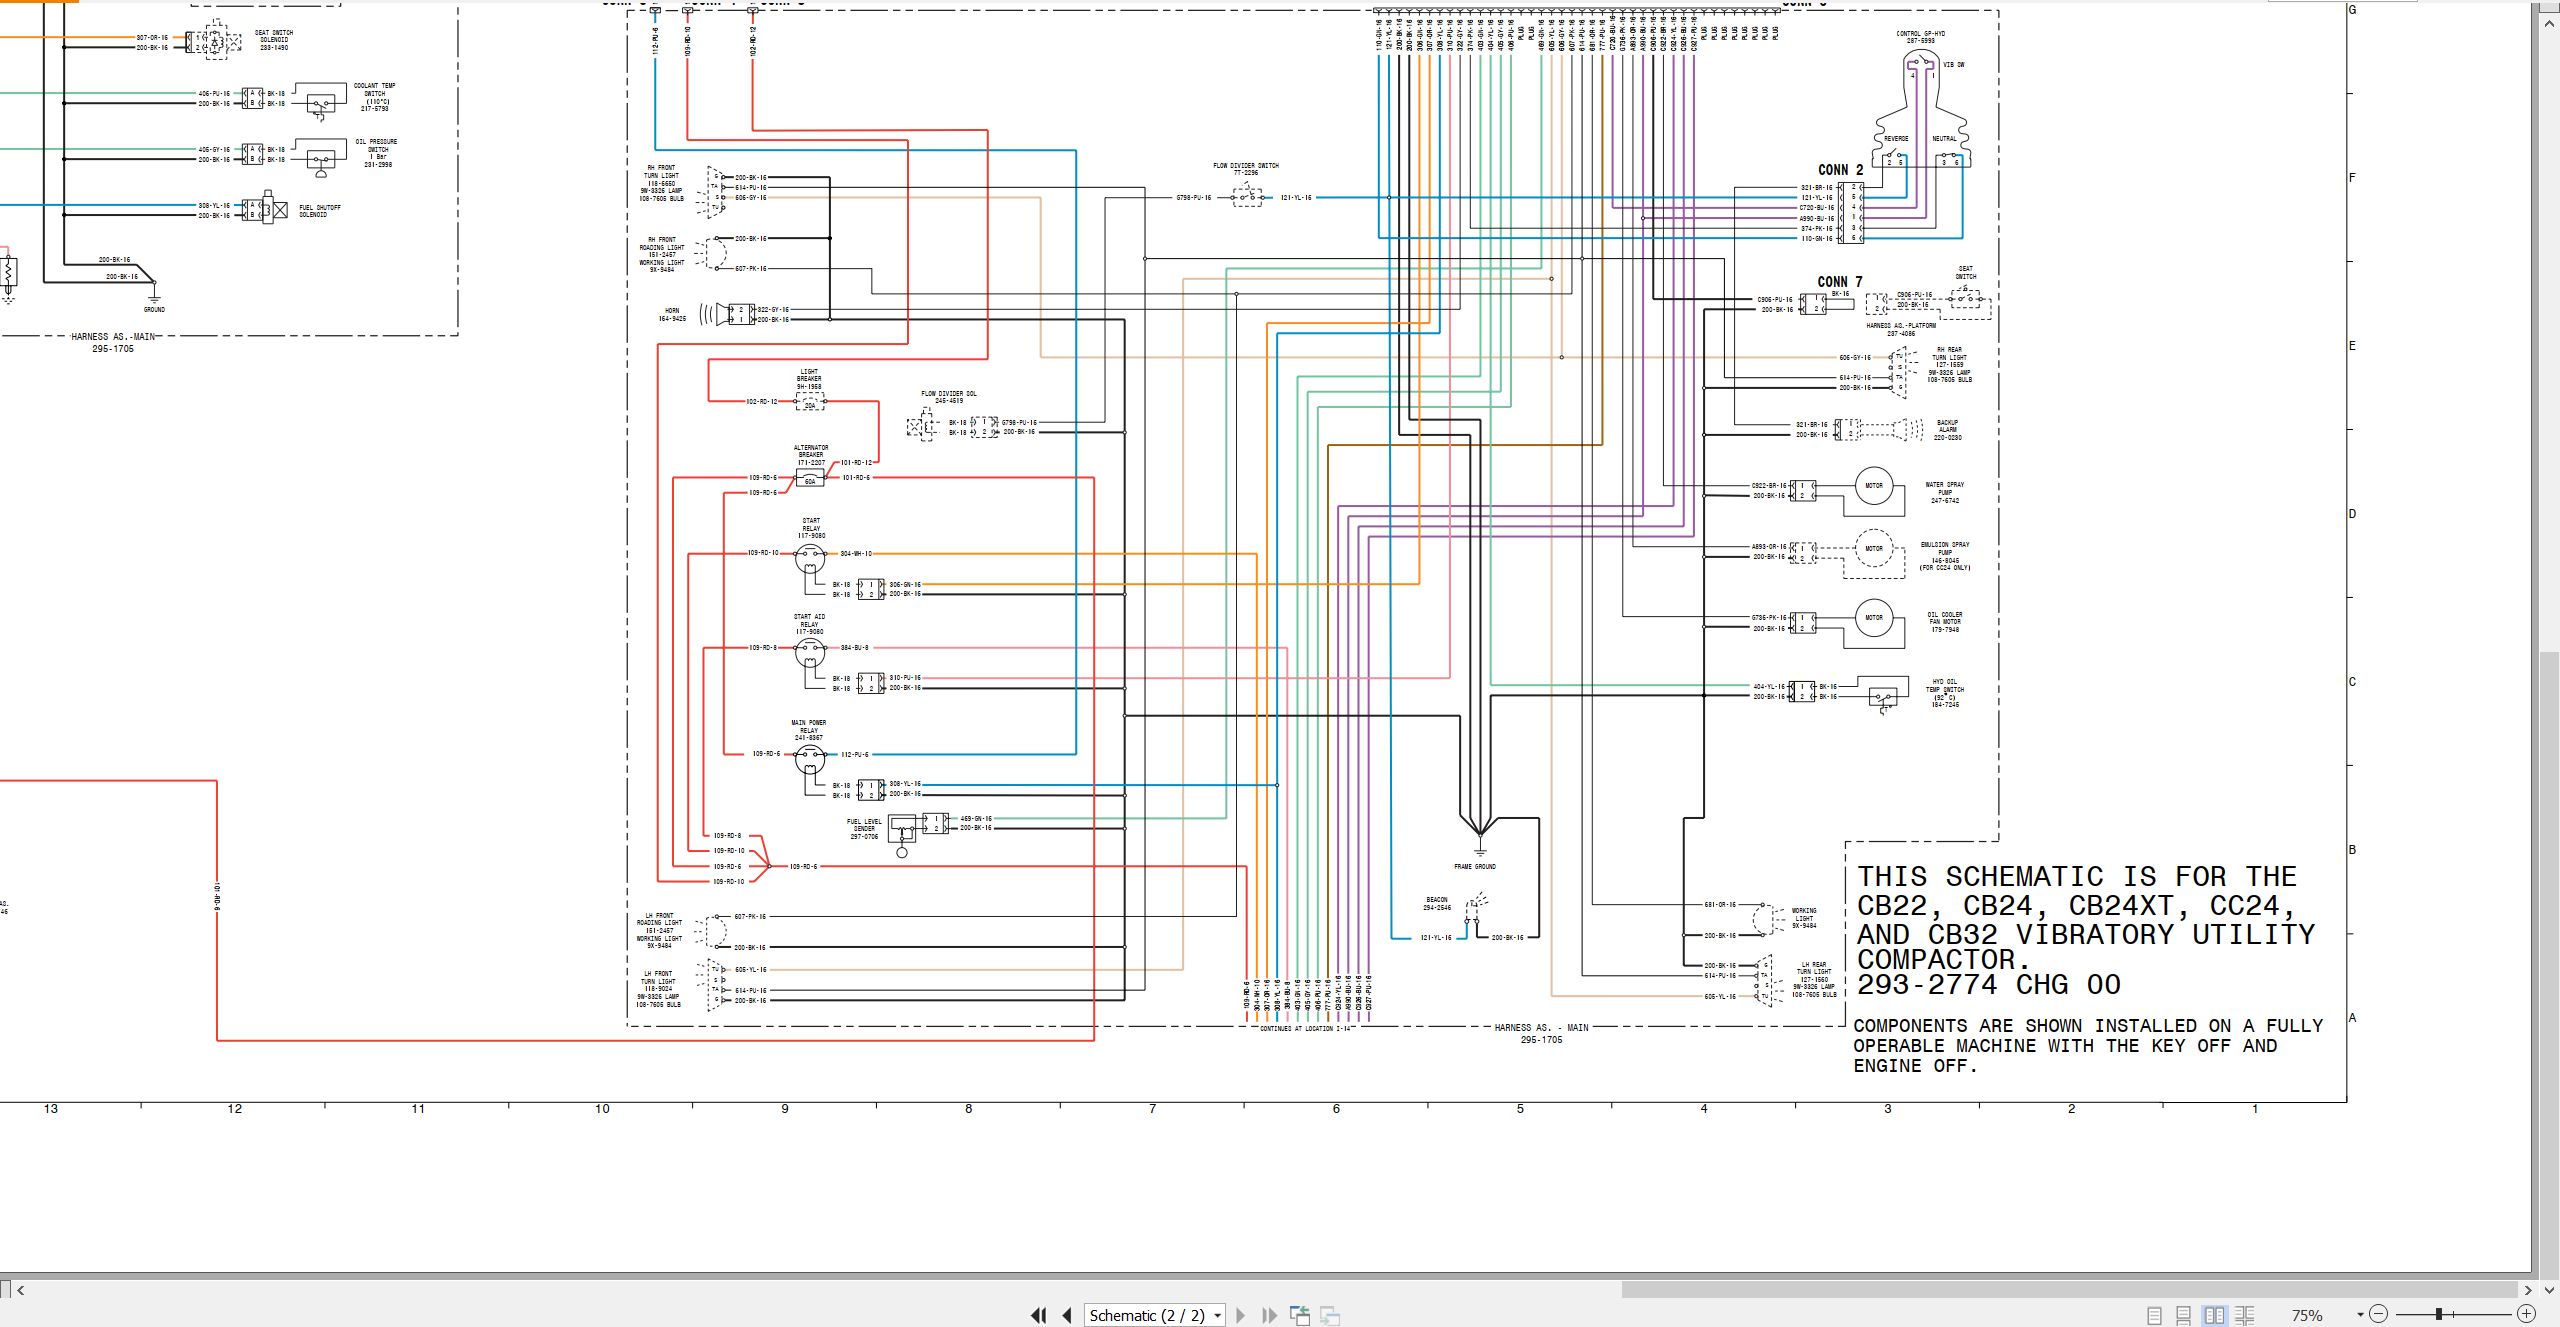The image size is (2560, 1327).
Task: Click the greyed-out next view icon
Action: pyautogui.click(x=1330, y=1315)
